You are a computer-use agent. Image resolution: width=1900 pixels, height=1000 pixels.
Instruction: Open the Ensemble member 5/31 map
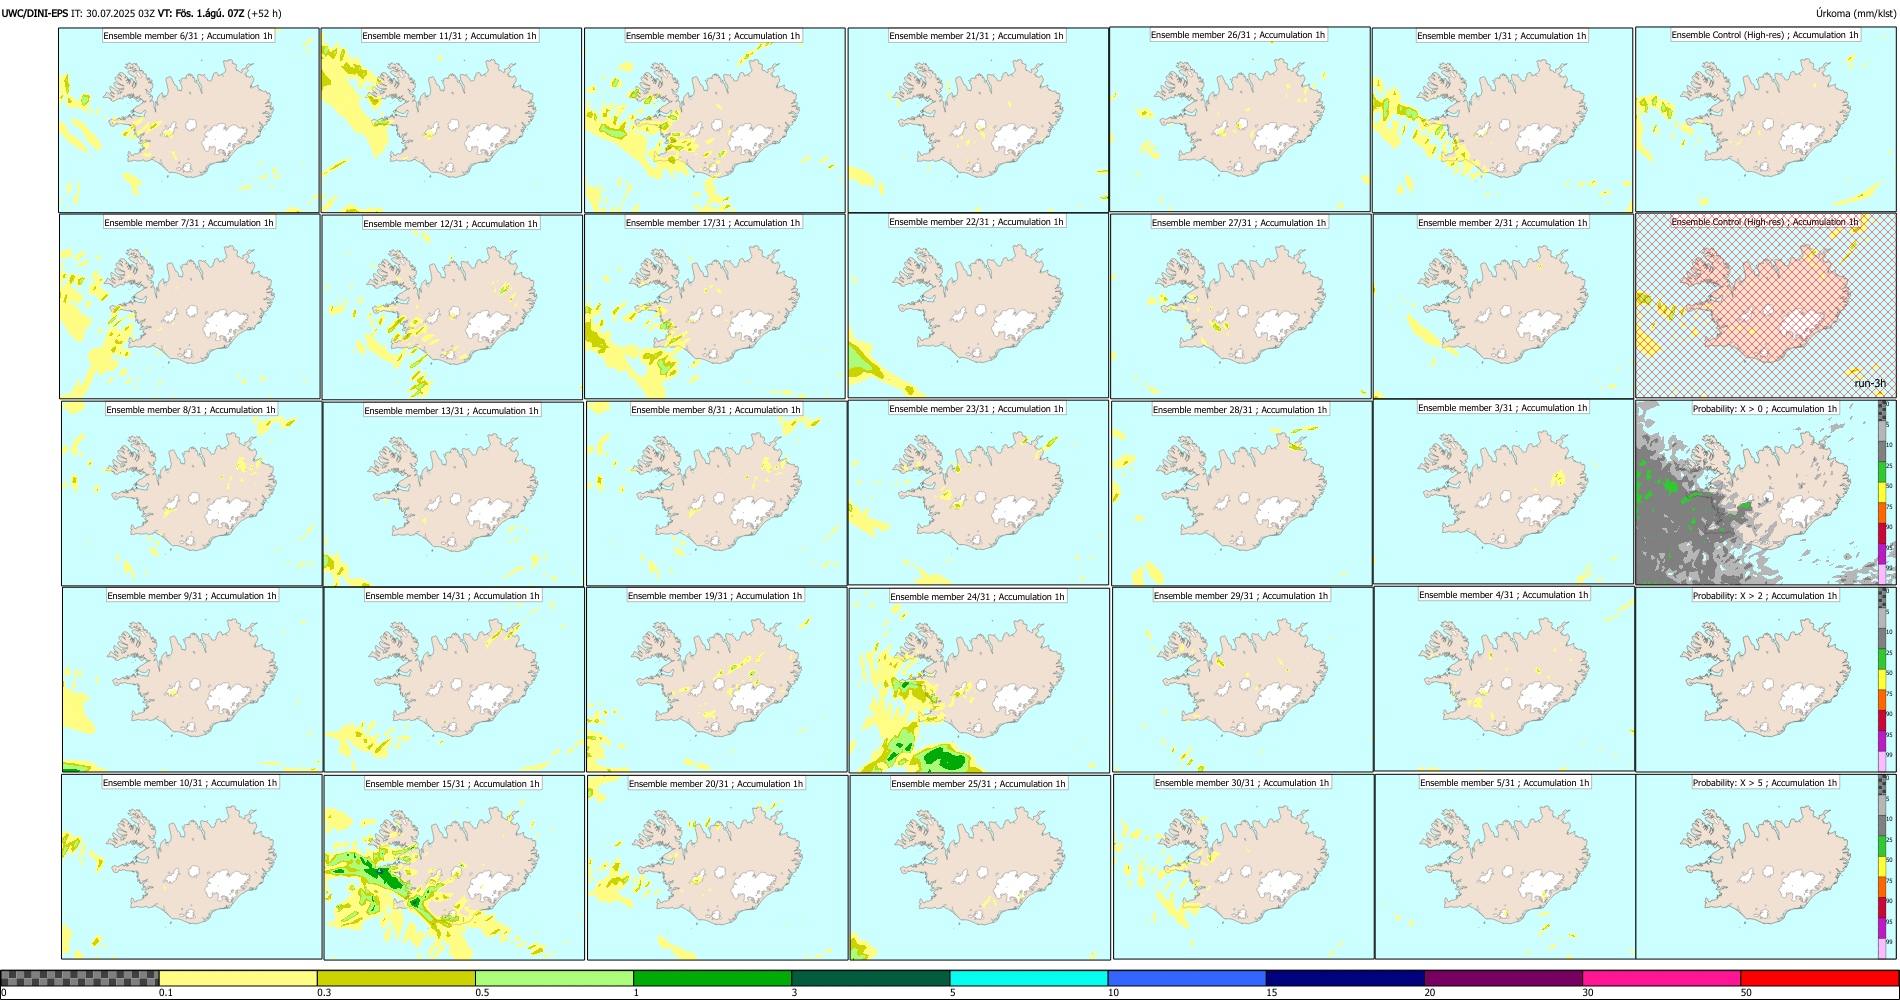(1505, 867)
